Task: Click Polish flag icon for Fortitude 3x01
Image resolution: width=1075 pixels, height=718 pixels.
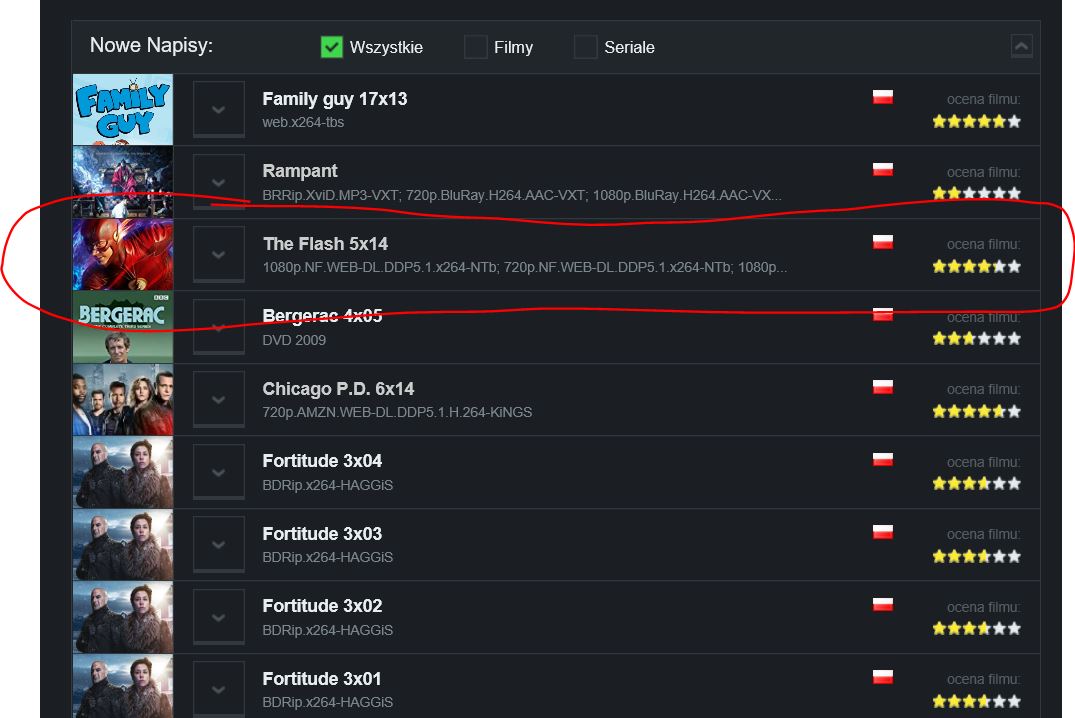Action: [883, 678]
